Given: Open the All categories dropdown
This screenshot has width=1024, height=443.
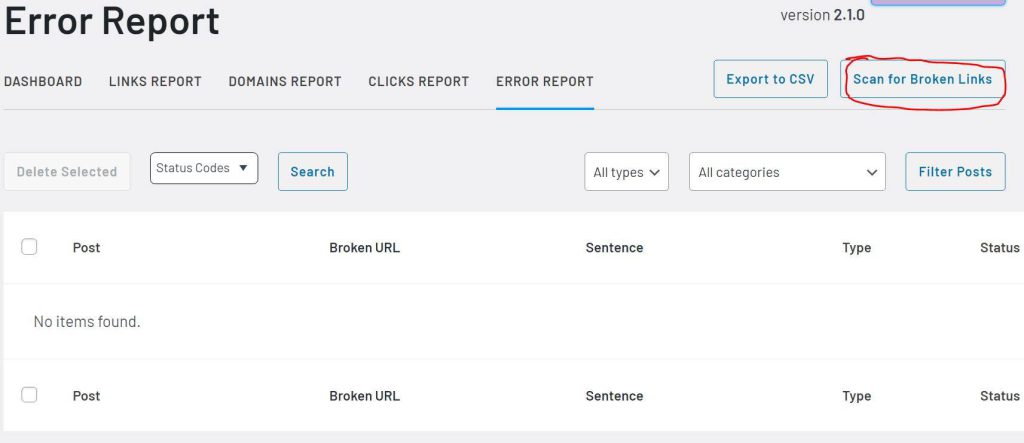Looking at the screenshot, I should (x=787, y=172).
